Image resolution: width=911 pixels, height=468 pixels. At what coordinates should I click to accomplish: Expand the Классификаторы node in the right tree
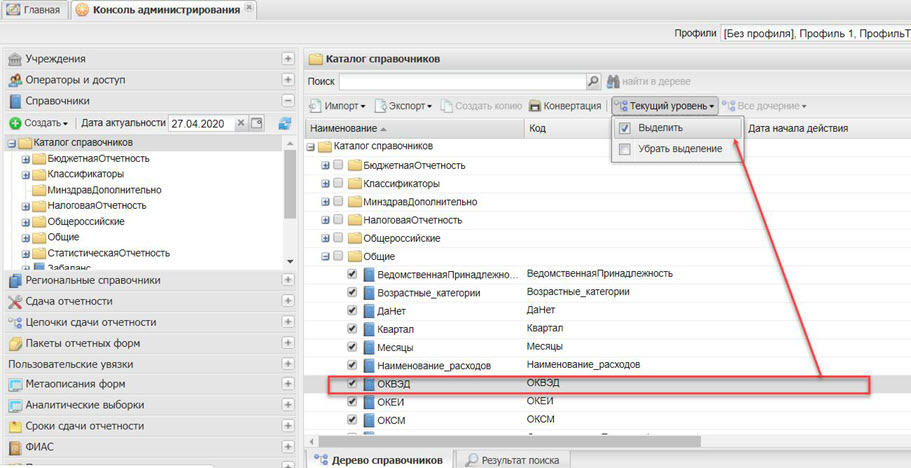[325, 184]
